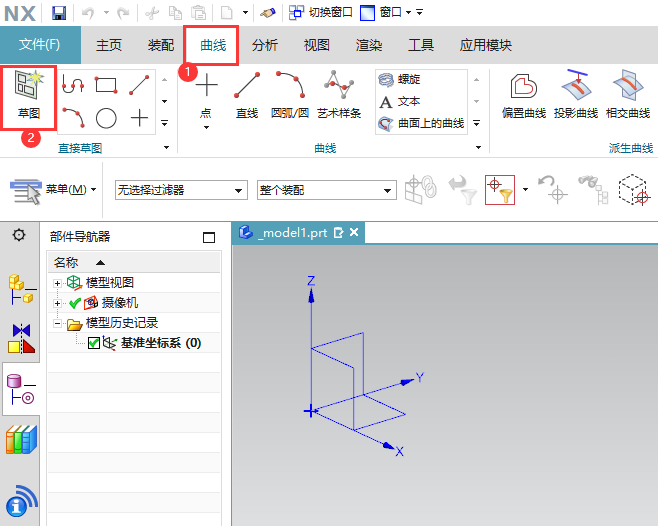
Task: Toggle the snap point filter funnel icon
Action: (499, 190)
